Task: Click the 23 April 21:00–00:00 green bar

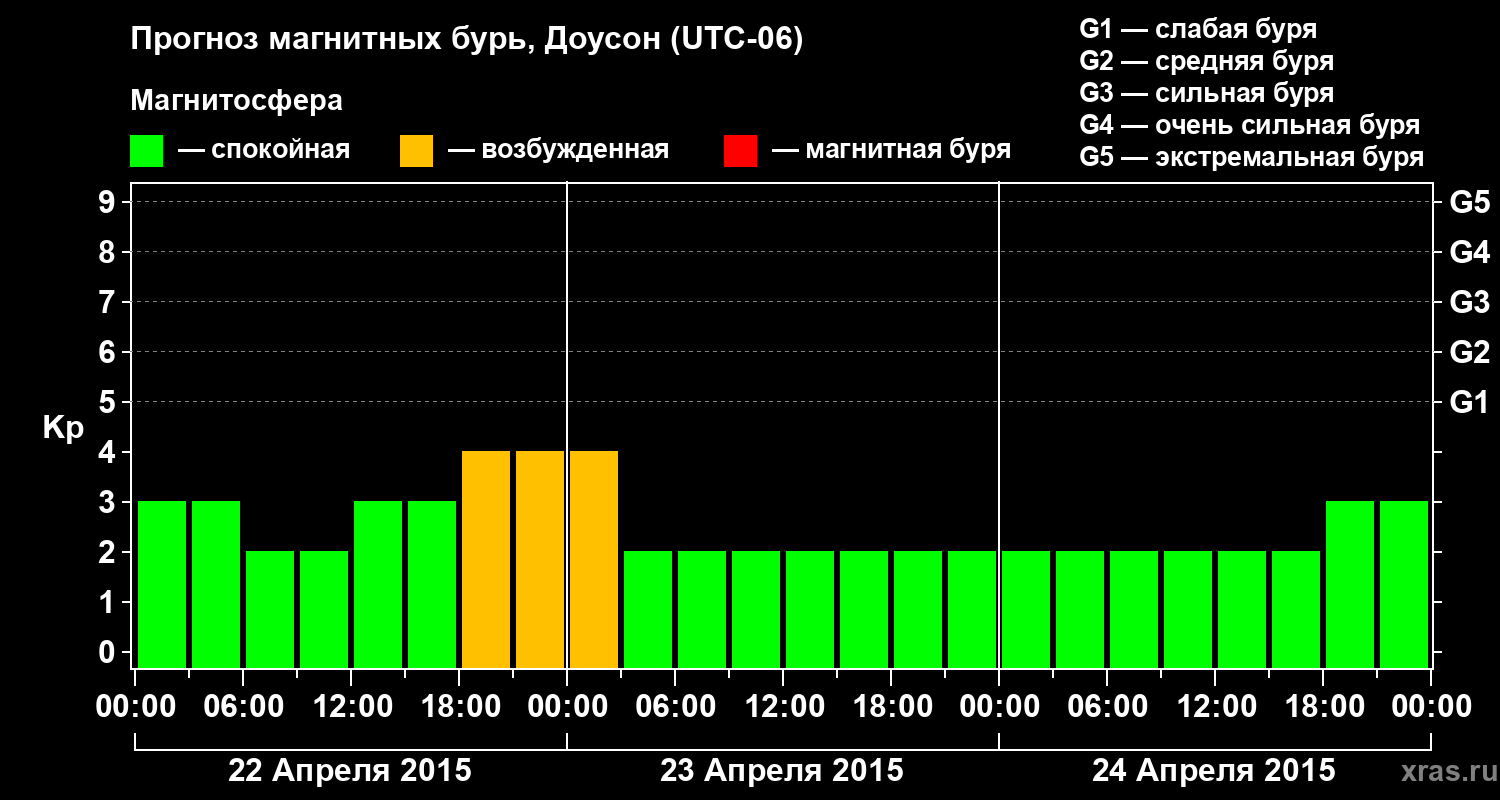Action: click(972, 609)
